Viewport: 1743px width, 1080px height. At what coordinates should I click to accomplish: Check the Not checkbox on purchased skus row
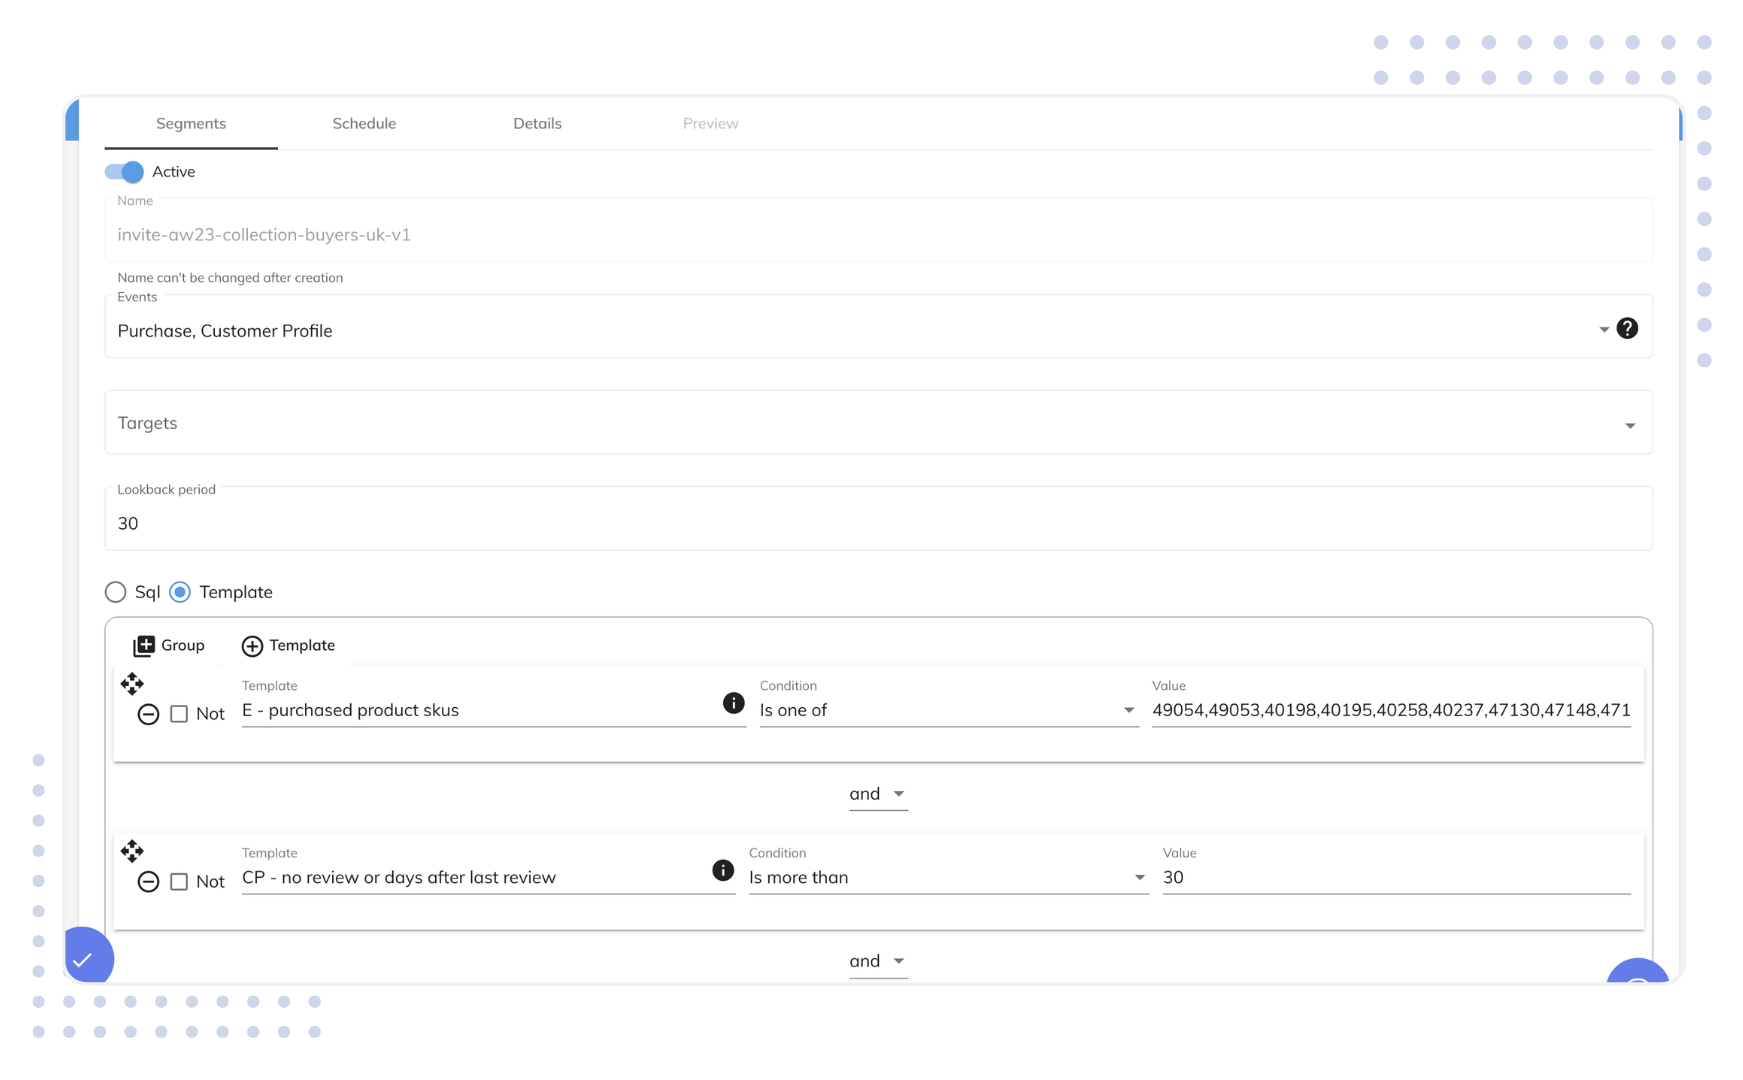coord(179,714)
